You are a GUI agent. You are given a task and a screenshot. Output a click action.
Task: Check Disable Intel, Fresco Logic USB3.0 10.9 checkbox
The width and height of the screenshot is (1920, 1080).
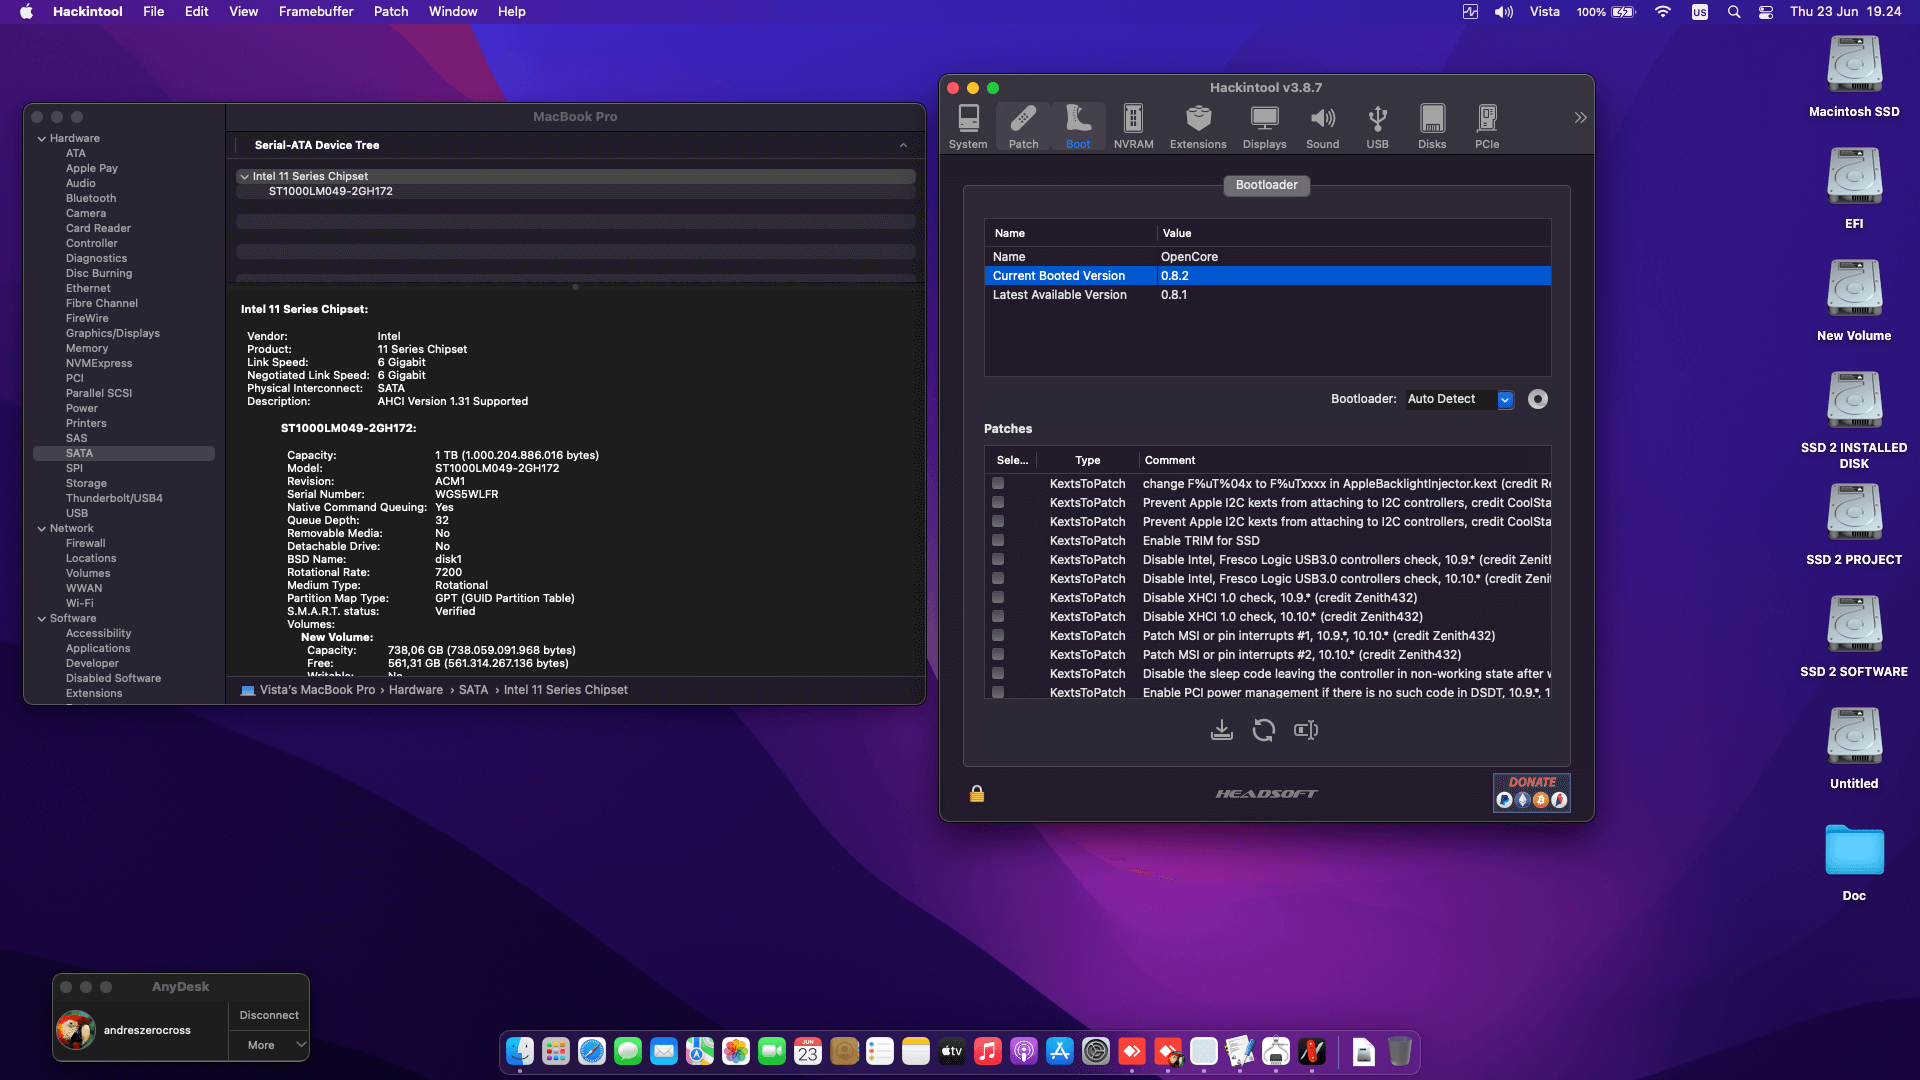(x=998, y=559)
